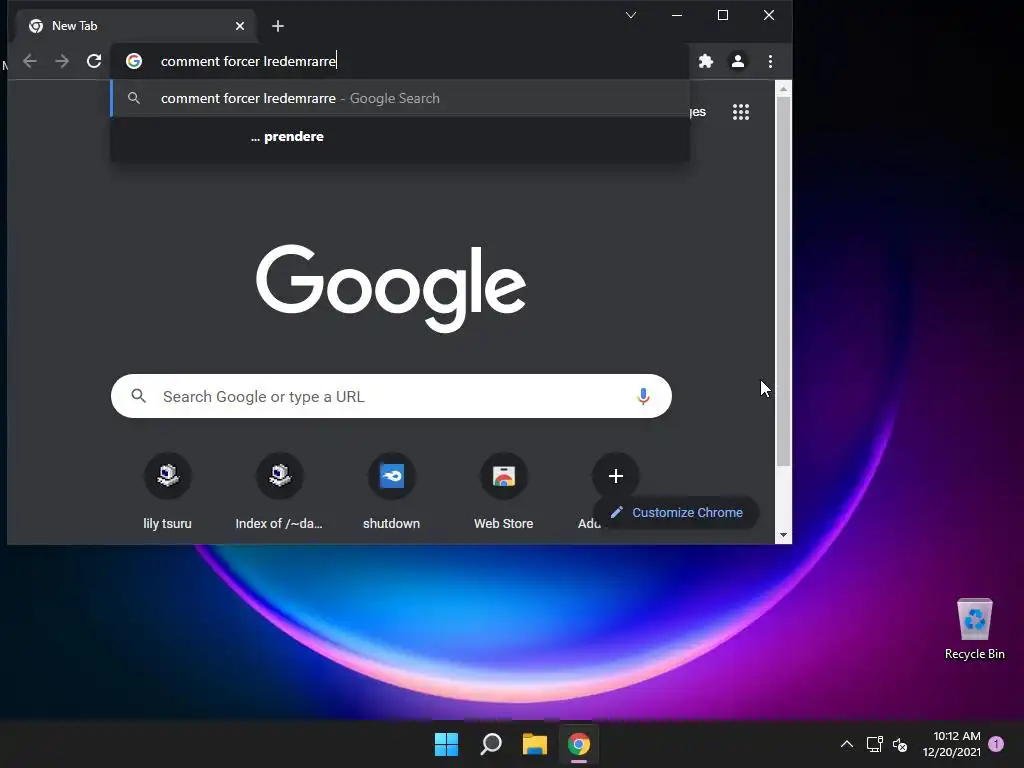Open a new tab with the plus button
Screen dimensions: 1024x768
(x=278, y=26)
